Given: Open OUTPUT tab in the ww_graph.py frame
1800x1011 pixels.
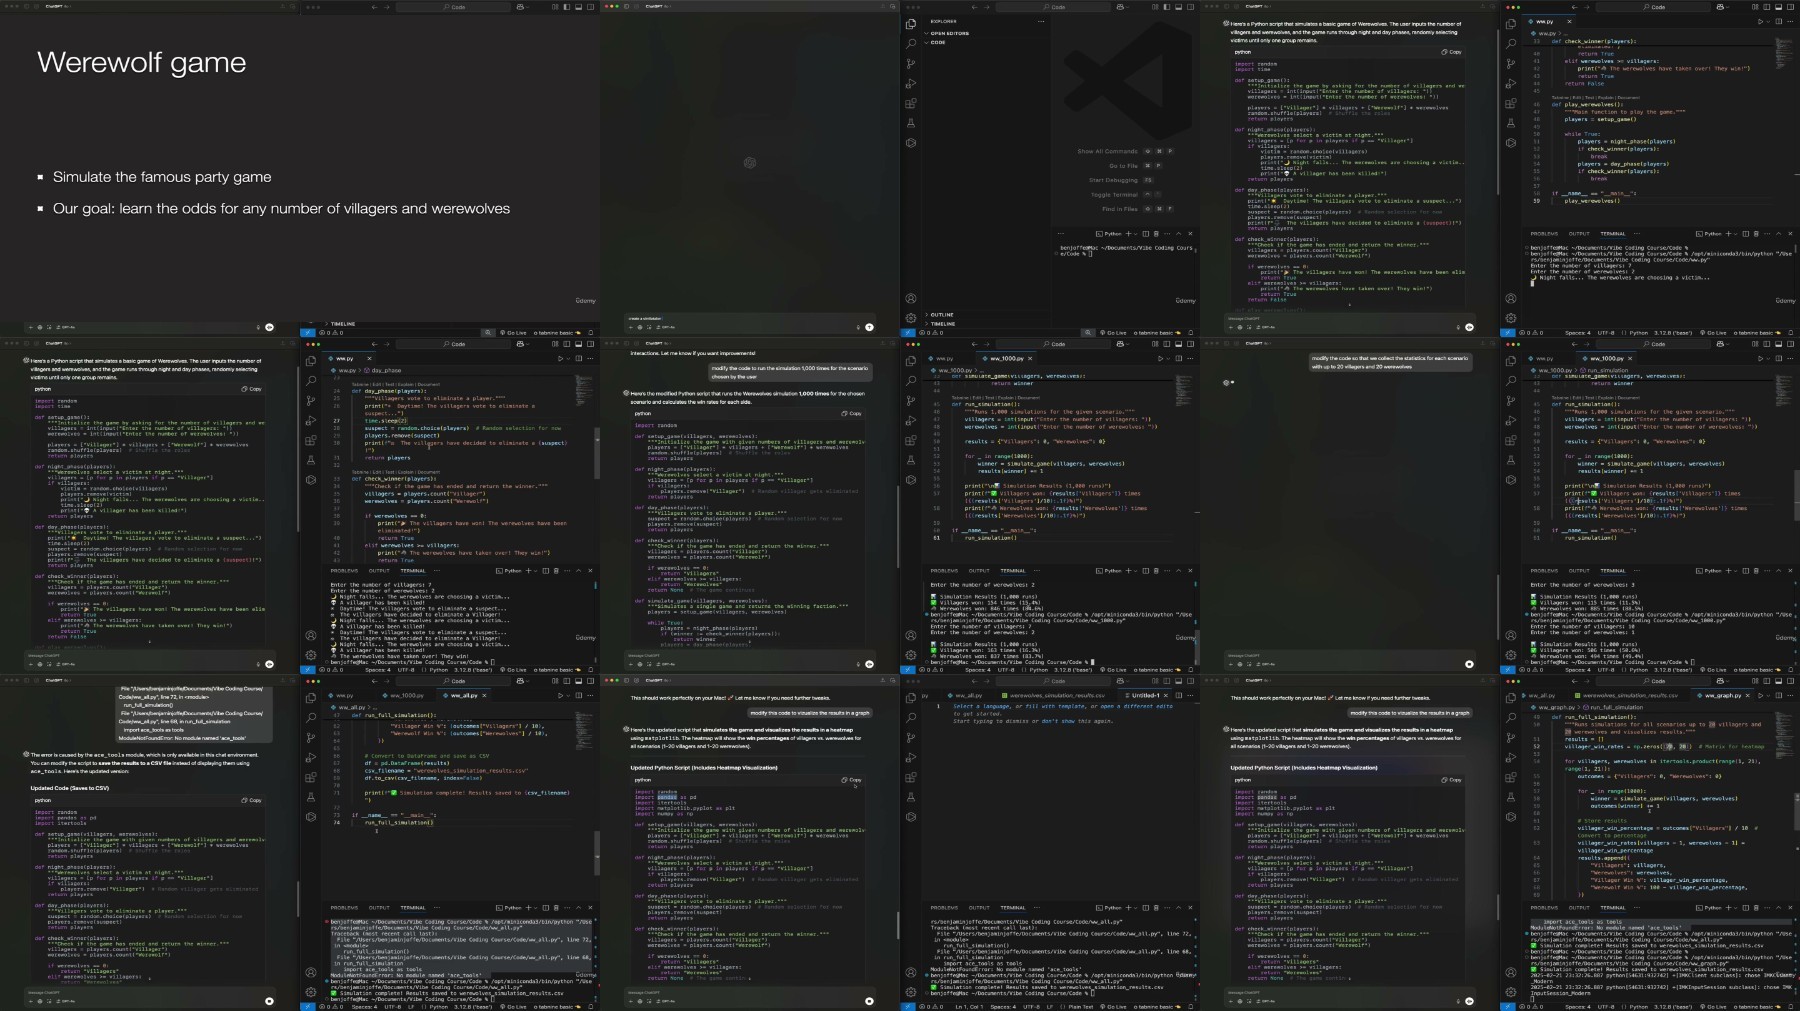Looking at the screenshot, I should 1579,908.
